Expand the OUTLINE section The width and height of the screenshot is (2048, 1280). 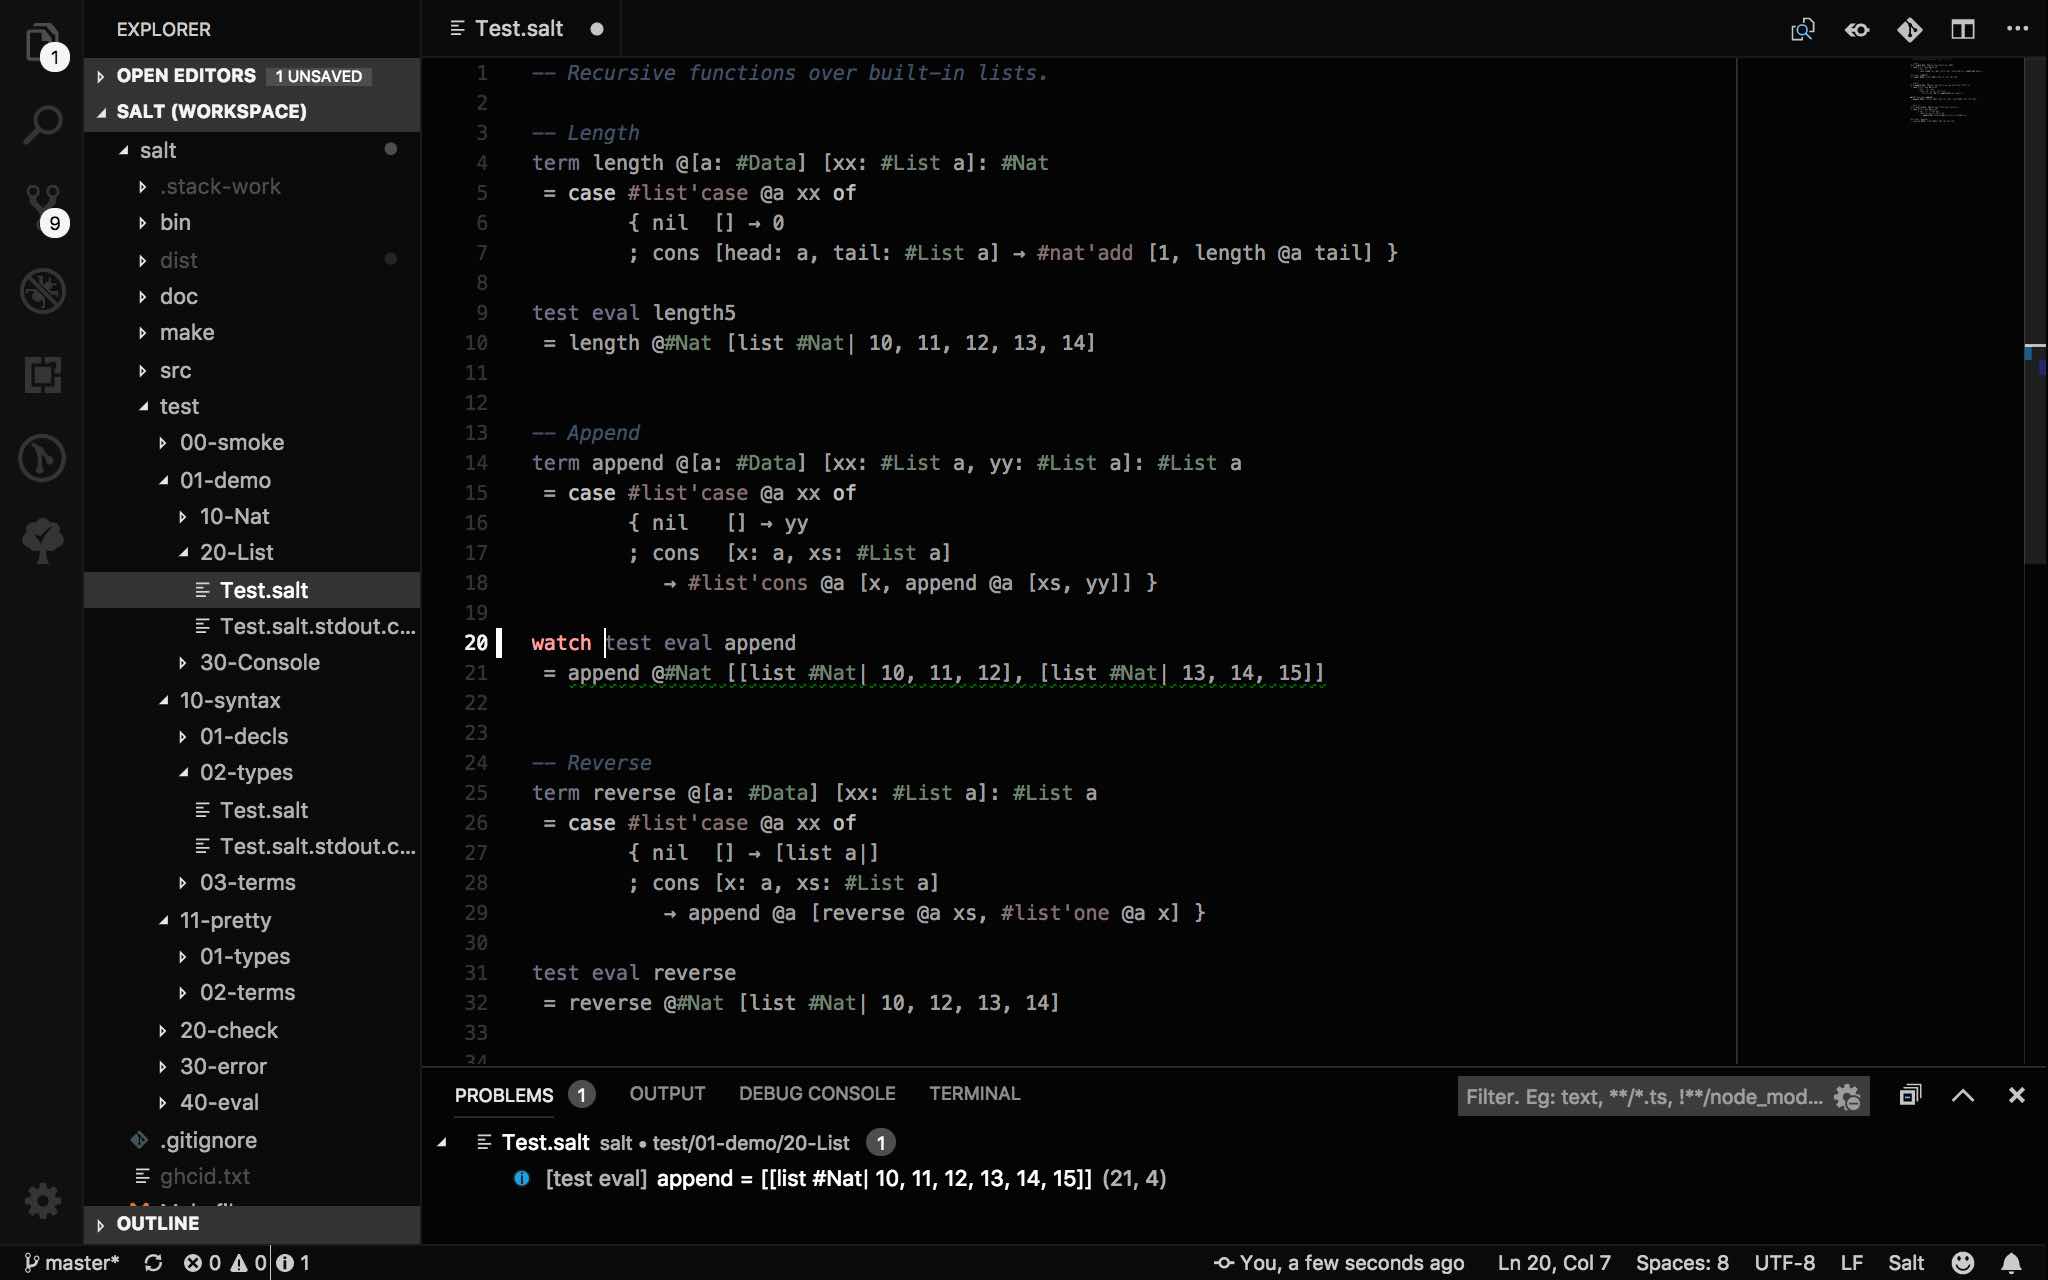click(157, 1224)
